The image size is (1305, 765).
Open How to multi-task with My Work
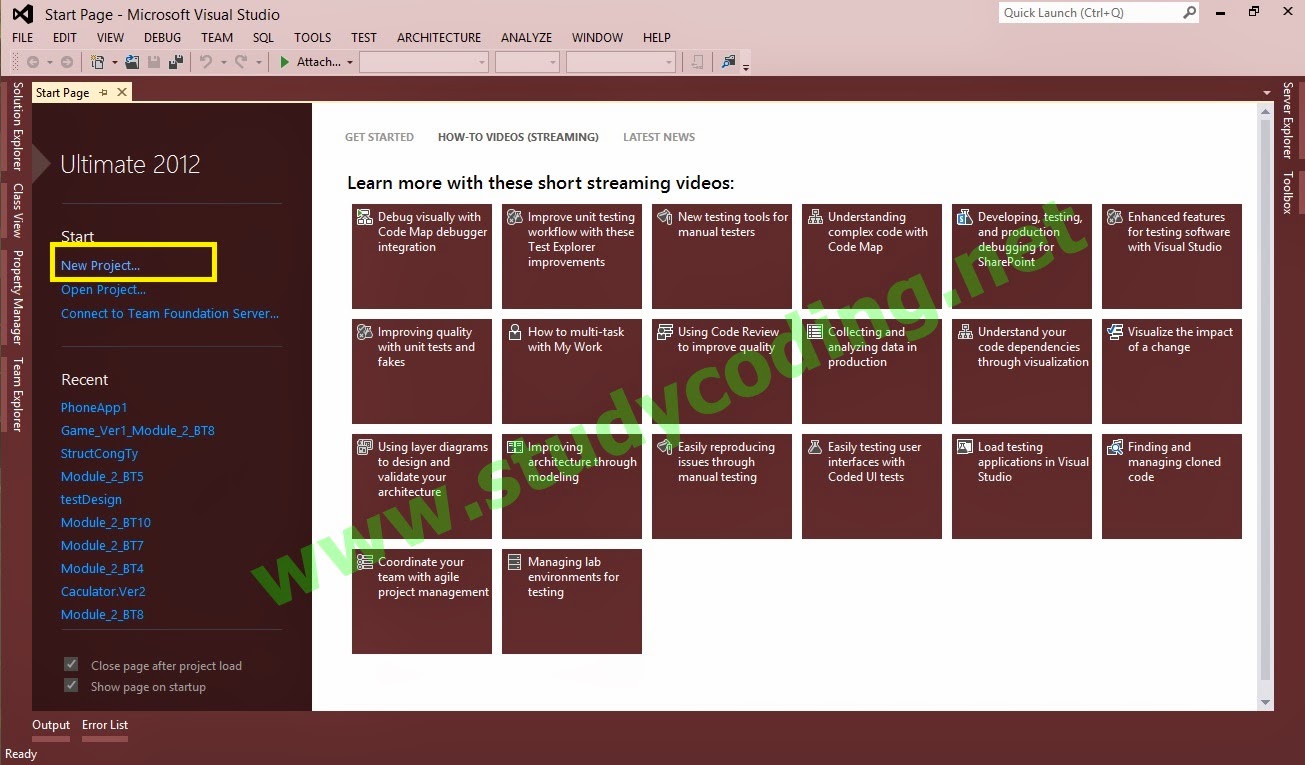(x=572, y=371)
